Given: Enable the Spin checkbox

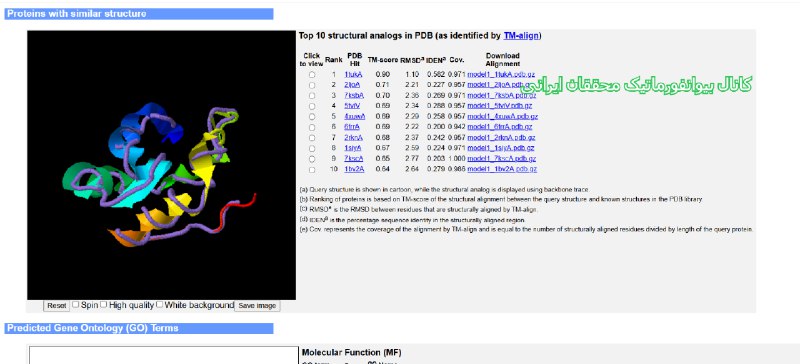Looking at the screenshot, I should pyautogui.click(x=76, y=304).
